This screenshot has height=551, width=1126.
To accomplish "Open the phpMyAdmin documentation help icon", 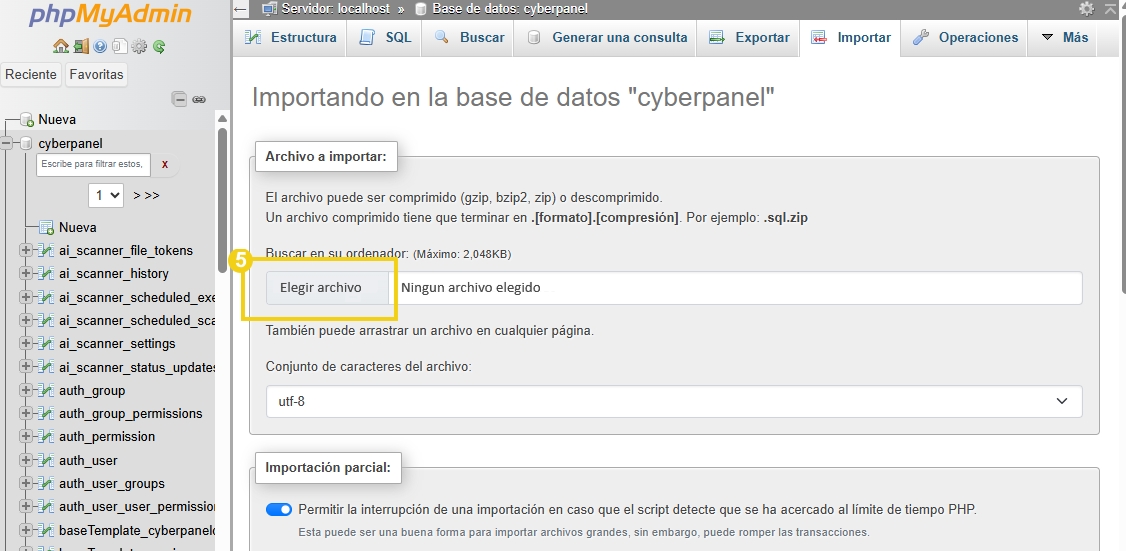I will tap(101, 47).
